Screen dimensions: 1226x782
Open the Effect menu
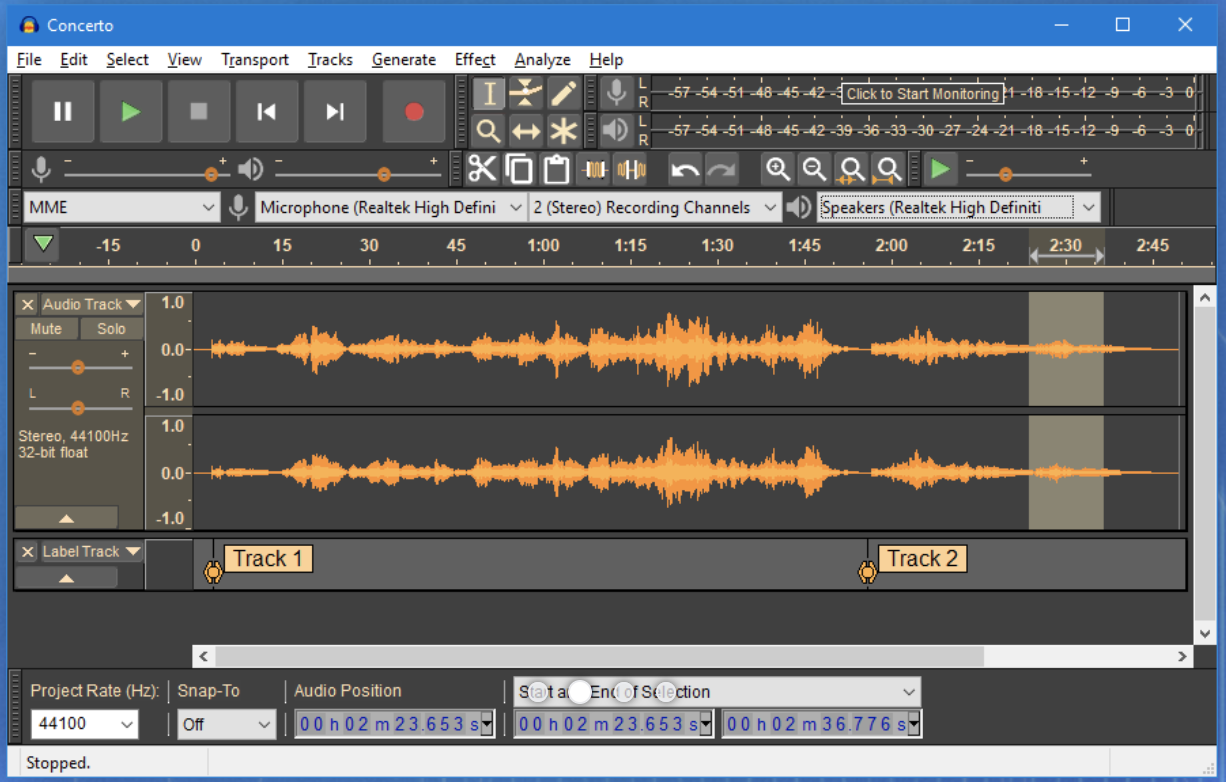tap(474, 59)
